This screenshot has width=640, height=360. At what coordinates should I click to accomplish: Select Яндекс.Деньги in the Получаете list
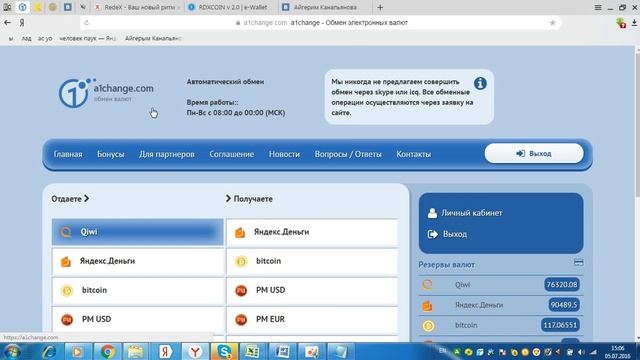click(x=312, y=232)
